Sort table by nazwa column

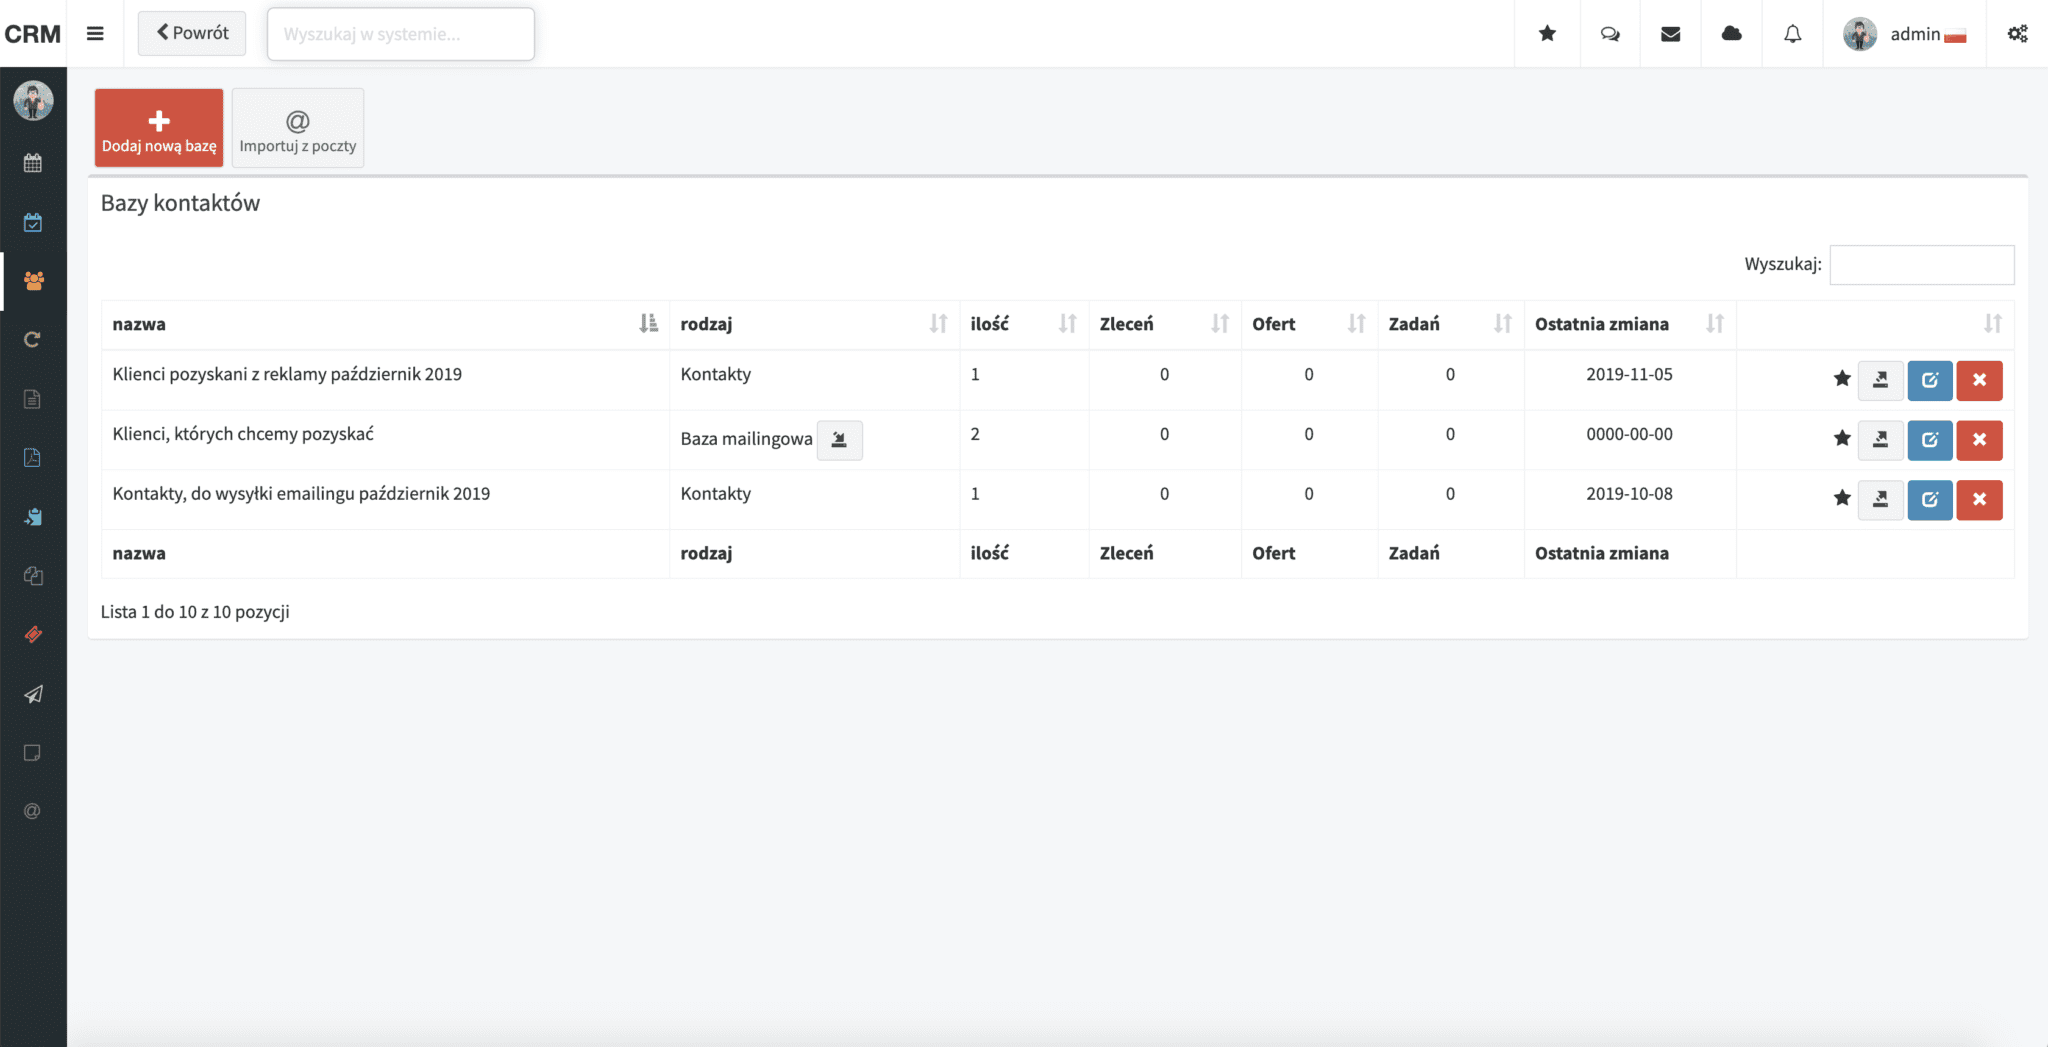[x=385, y=324]
